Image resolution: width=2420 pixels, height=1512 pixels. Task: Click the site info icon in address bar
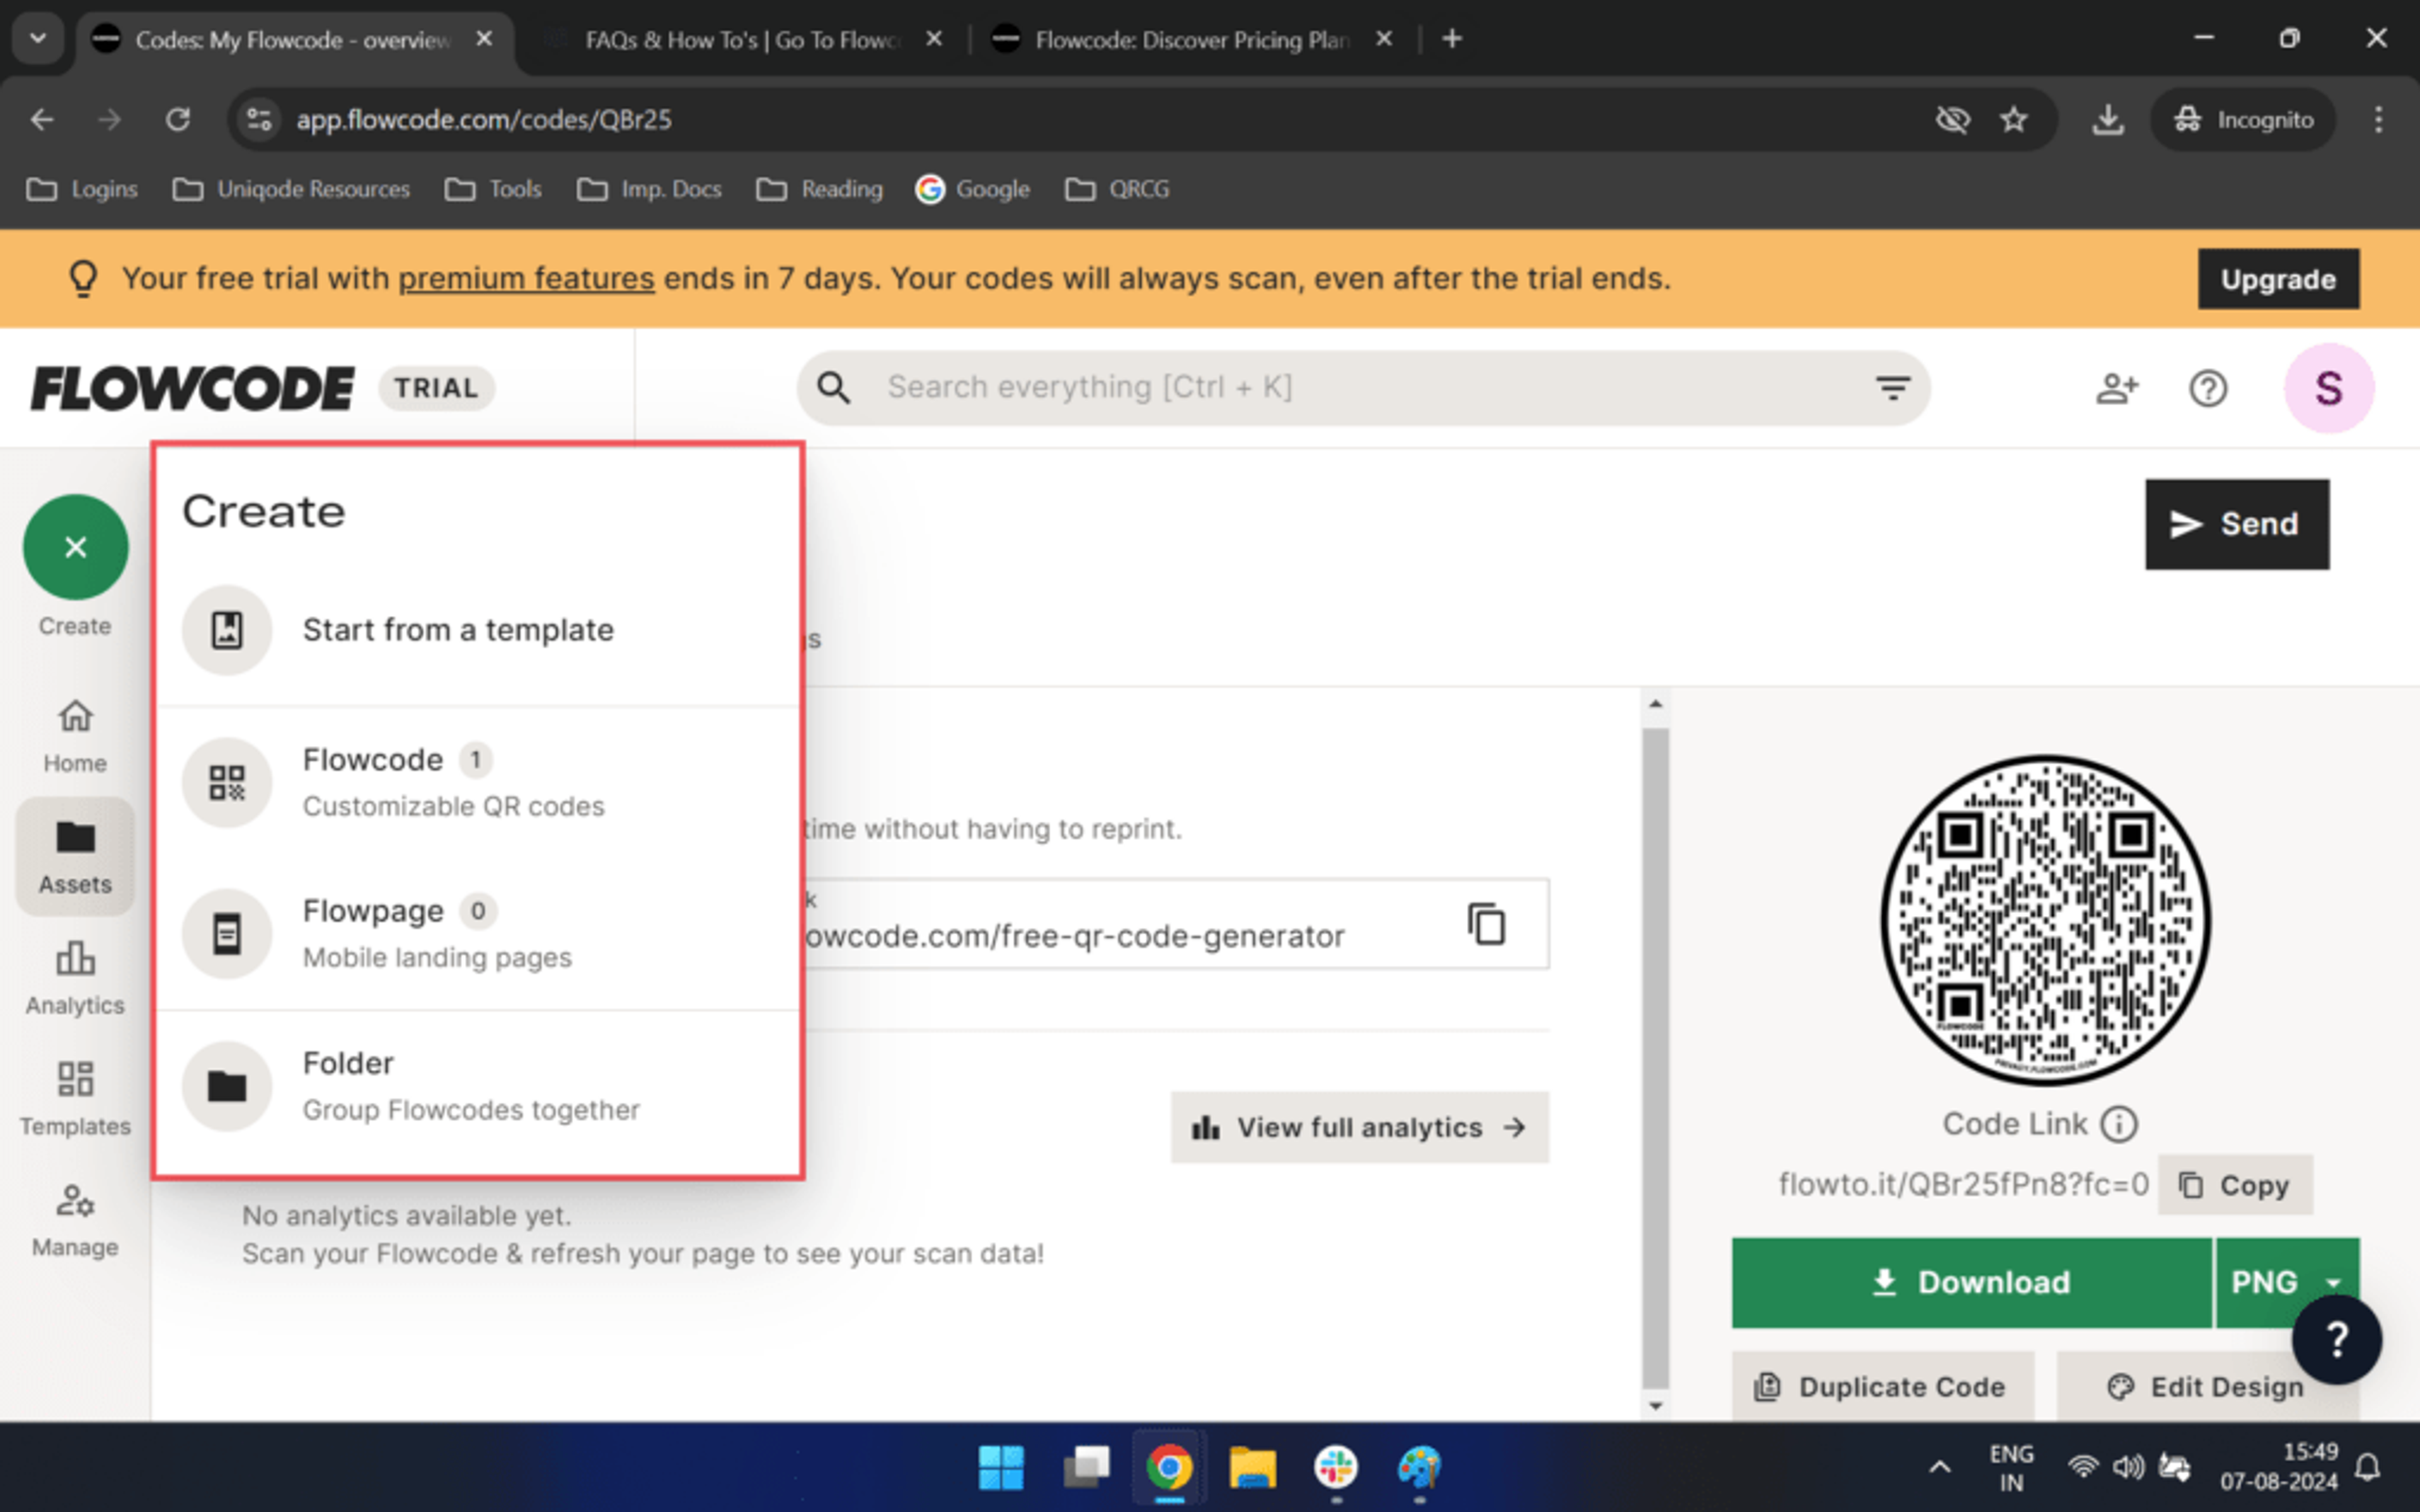(259, 120)
